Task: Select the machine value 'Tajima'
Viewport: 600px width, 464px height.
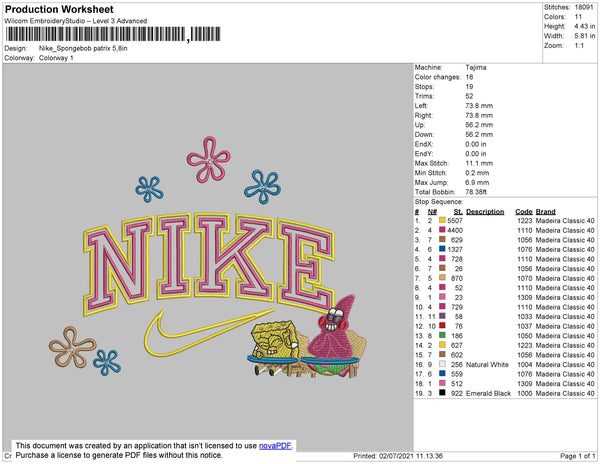Action: pos(476,67)
